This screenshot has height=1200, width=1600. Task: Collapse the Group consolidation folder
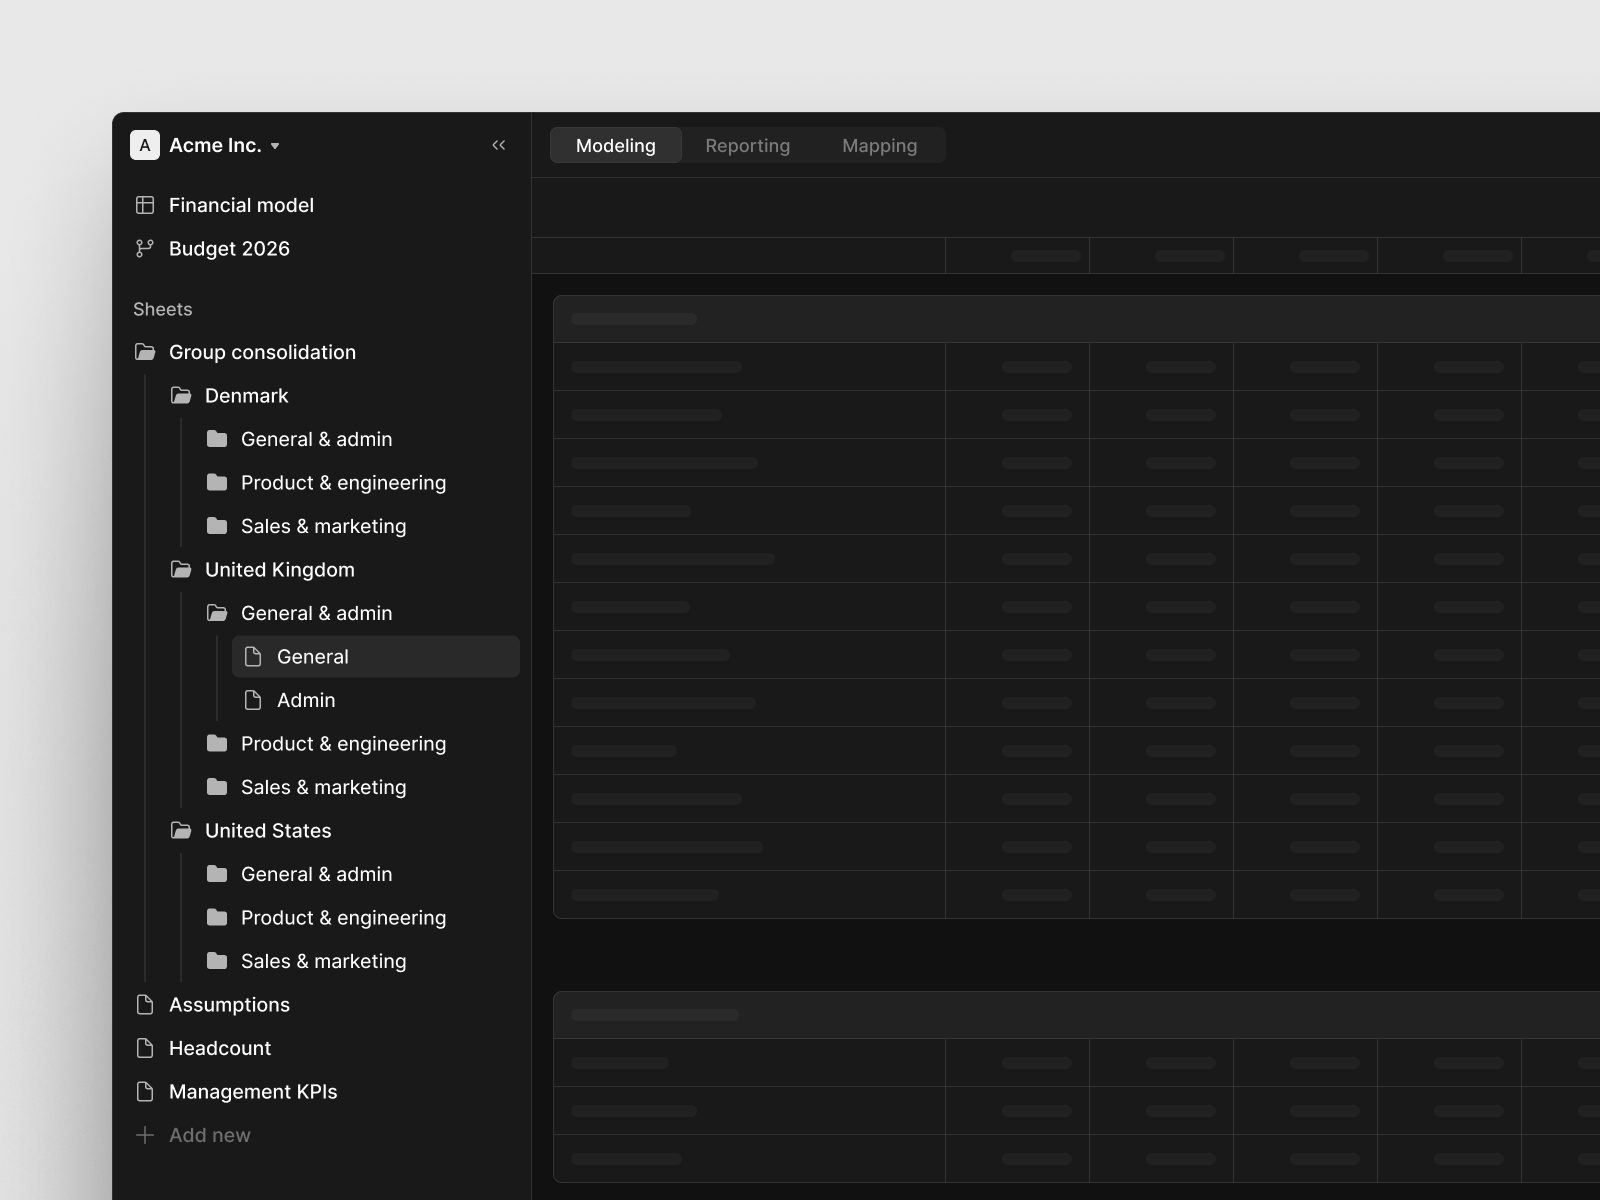point(145,352)
